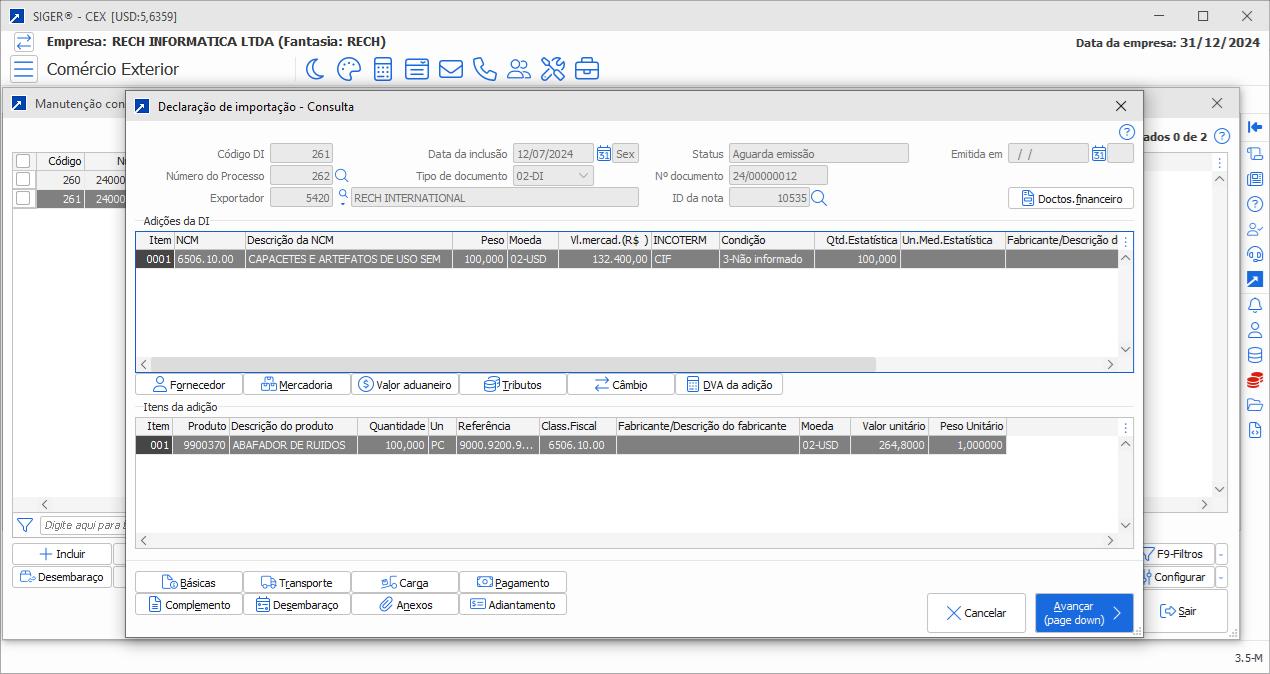Toggle the checkbox on row 261
The width and height of the screenshot is (1270, 674).
pyautogui.click(x=23, y=199)
